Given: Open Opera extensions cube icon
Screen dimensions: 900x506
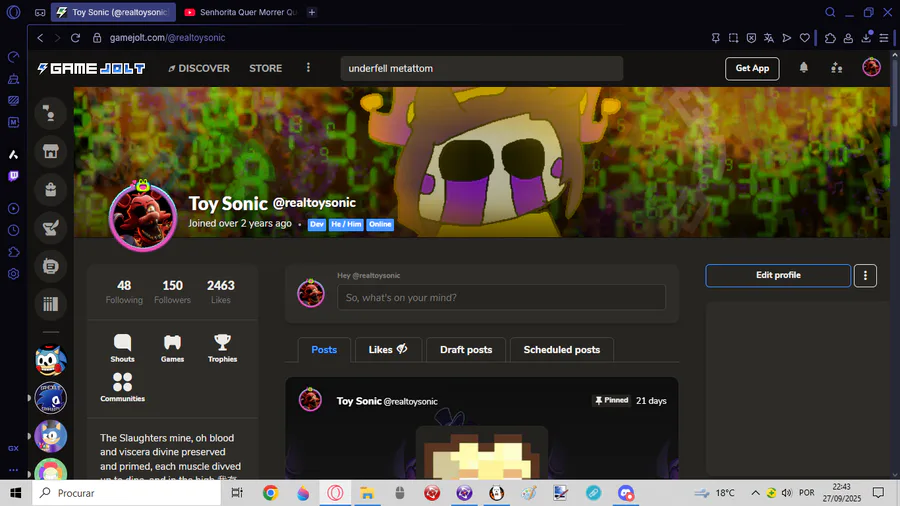Looking at the screenshot, I should [830, 38].
